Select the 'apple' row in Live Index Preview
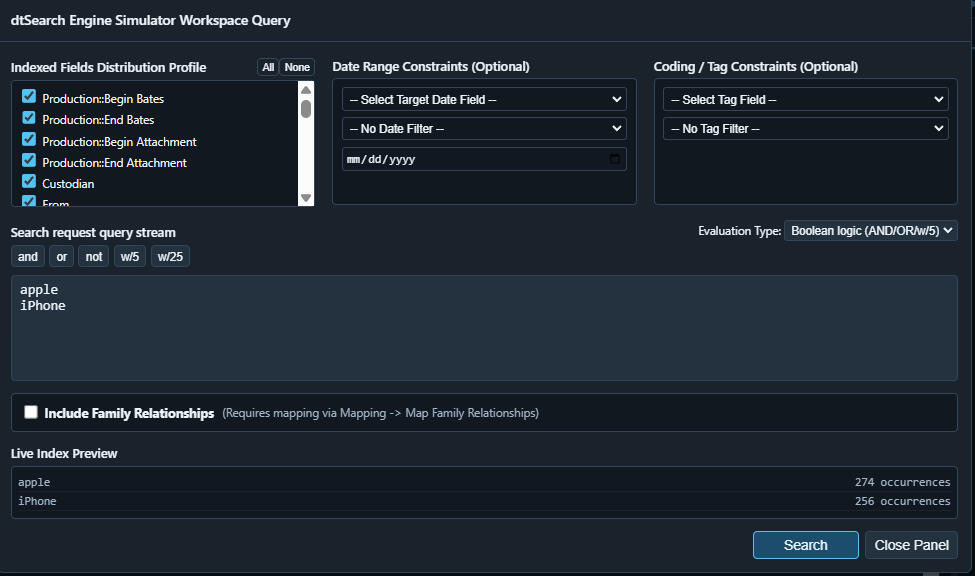This screenshot has height=576, width=975. pos(484,482)
